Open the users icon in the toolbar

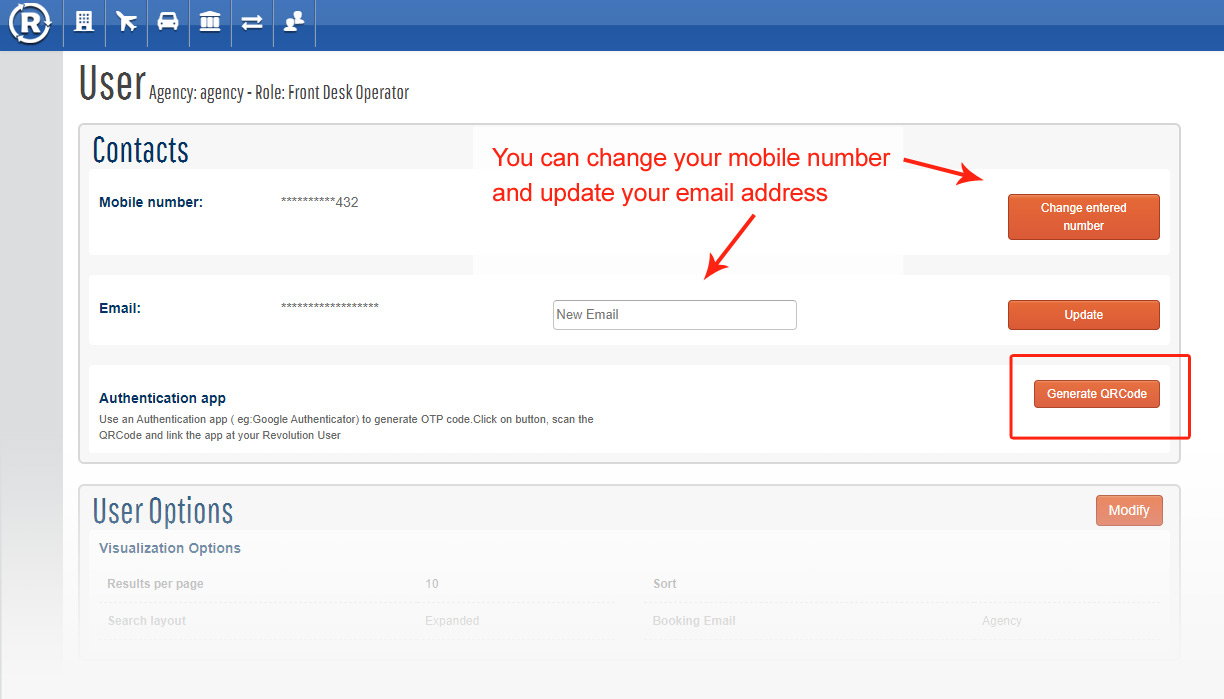point(294,22)
